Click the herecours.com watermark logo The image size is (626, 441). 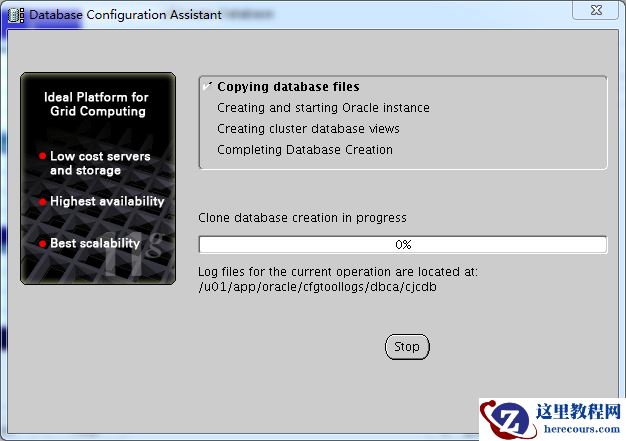(x=508, y=419)
